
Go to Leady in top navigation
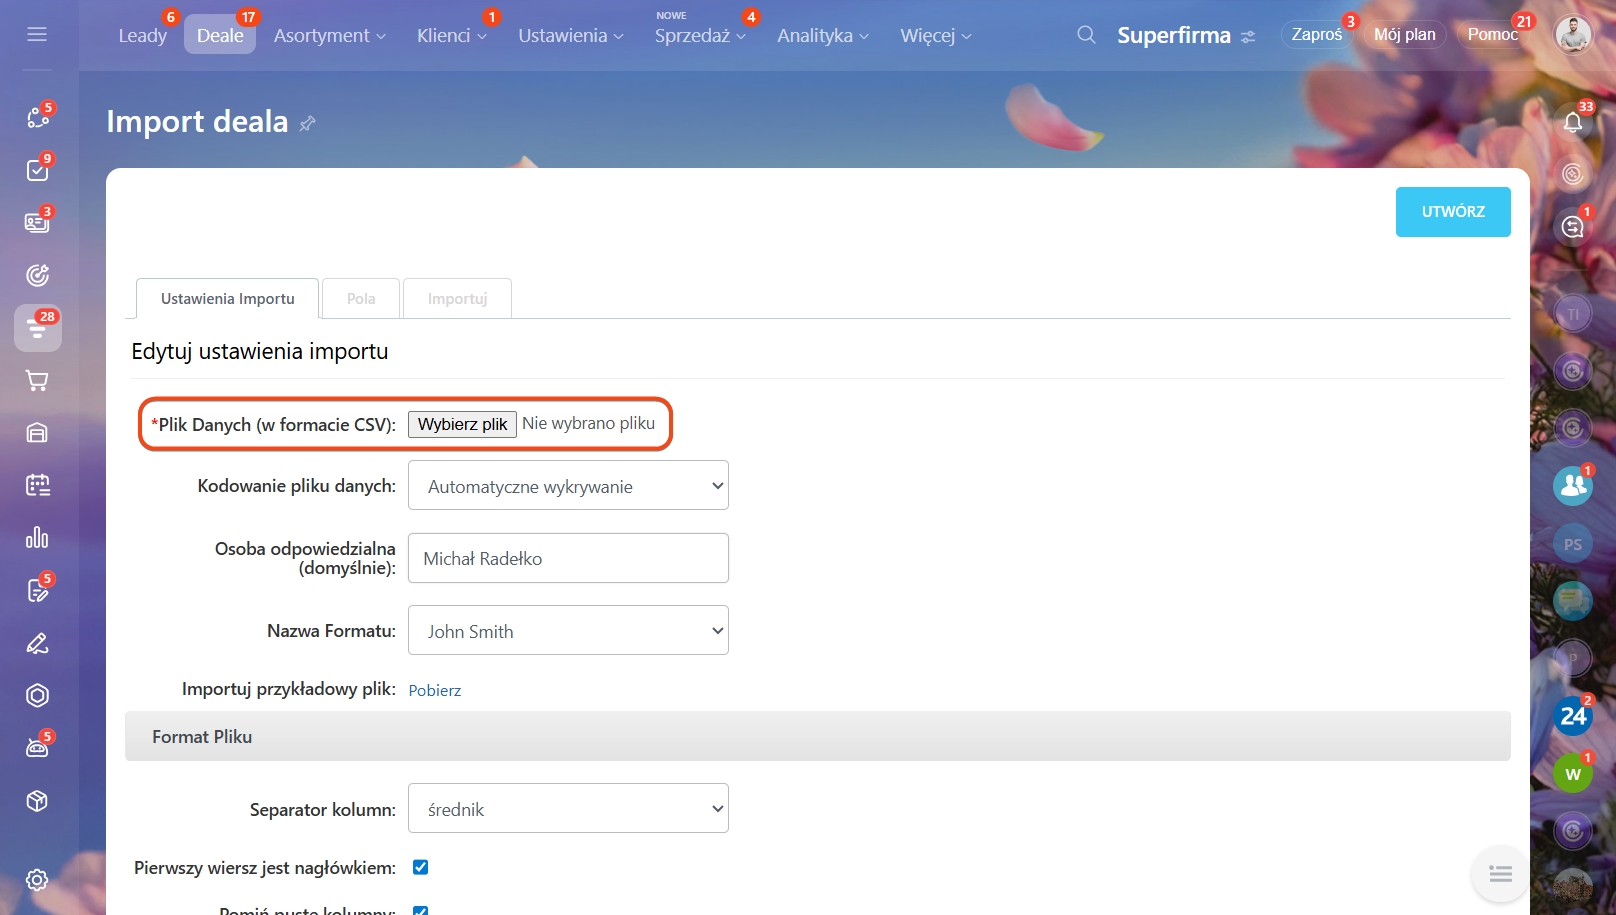143,35
